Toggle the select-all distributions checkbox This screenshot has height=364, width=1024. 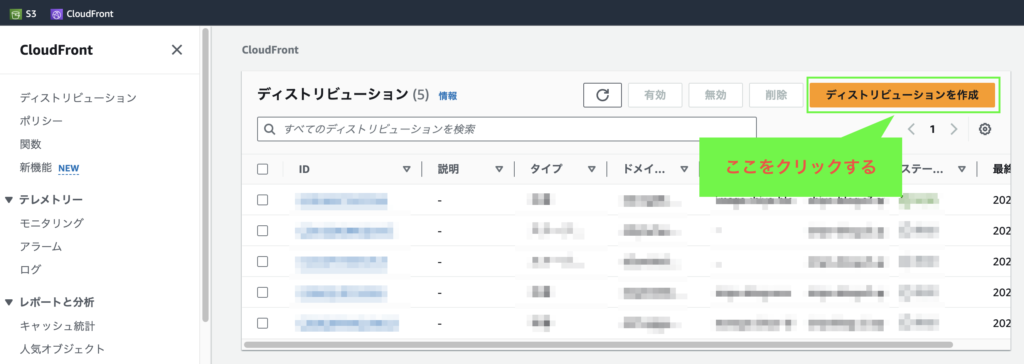[263, 169]
